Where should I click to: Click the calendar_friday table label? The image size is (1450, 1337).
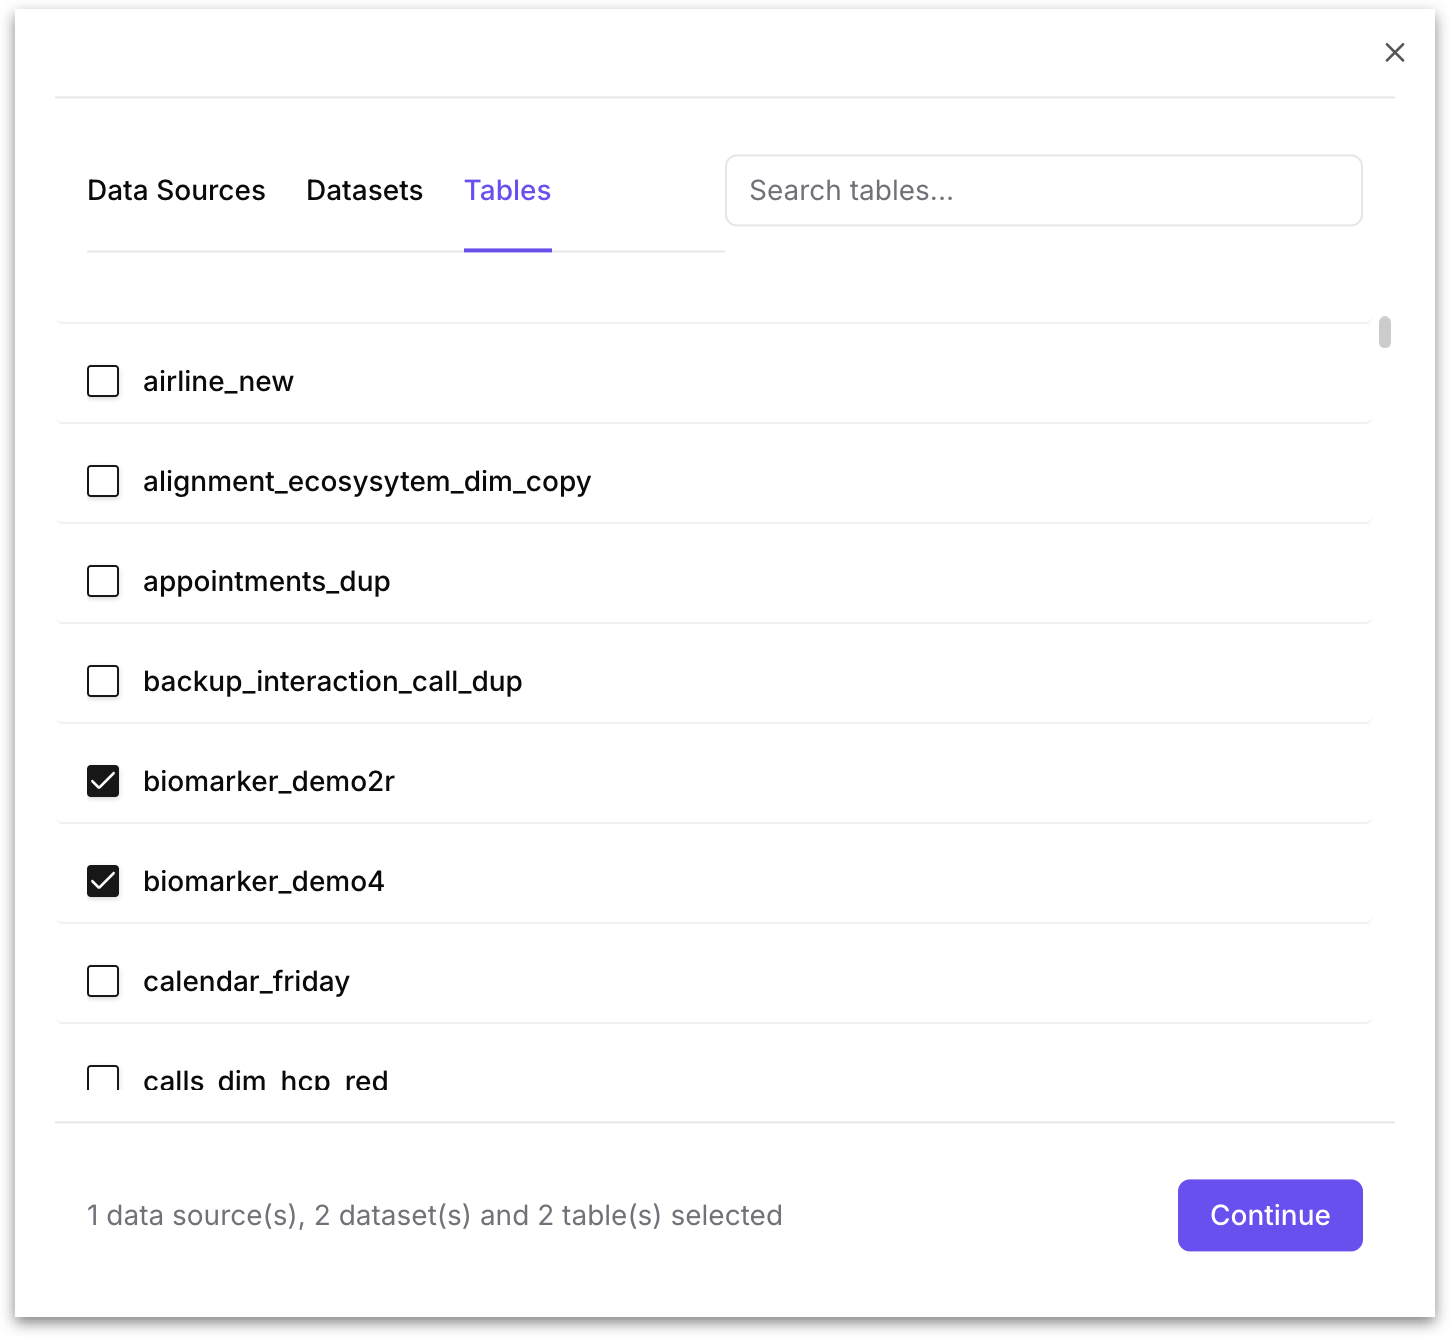tap(246, 981)
